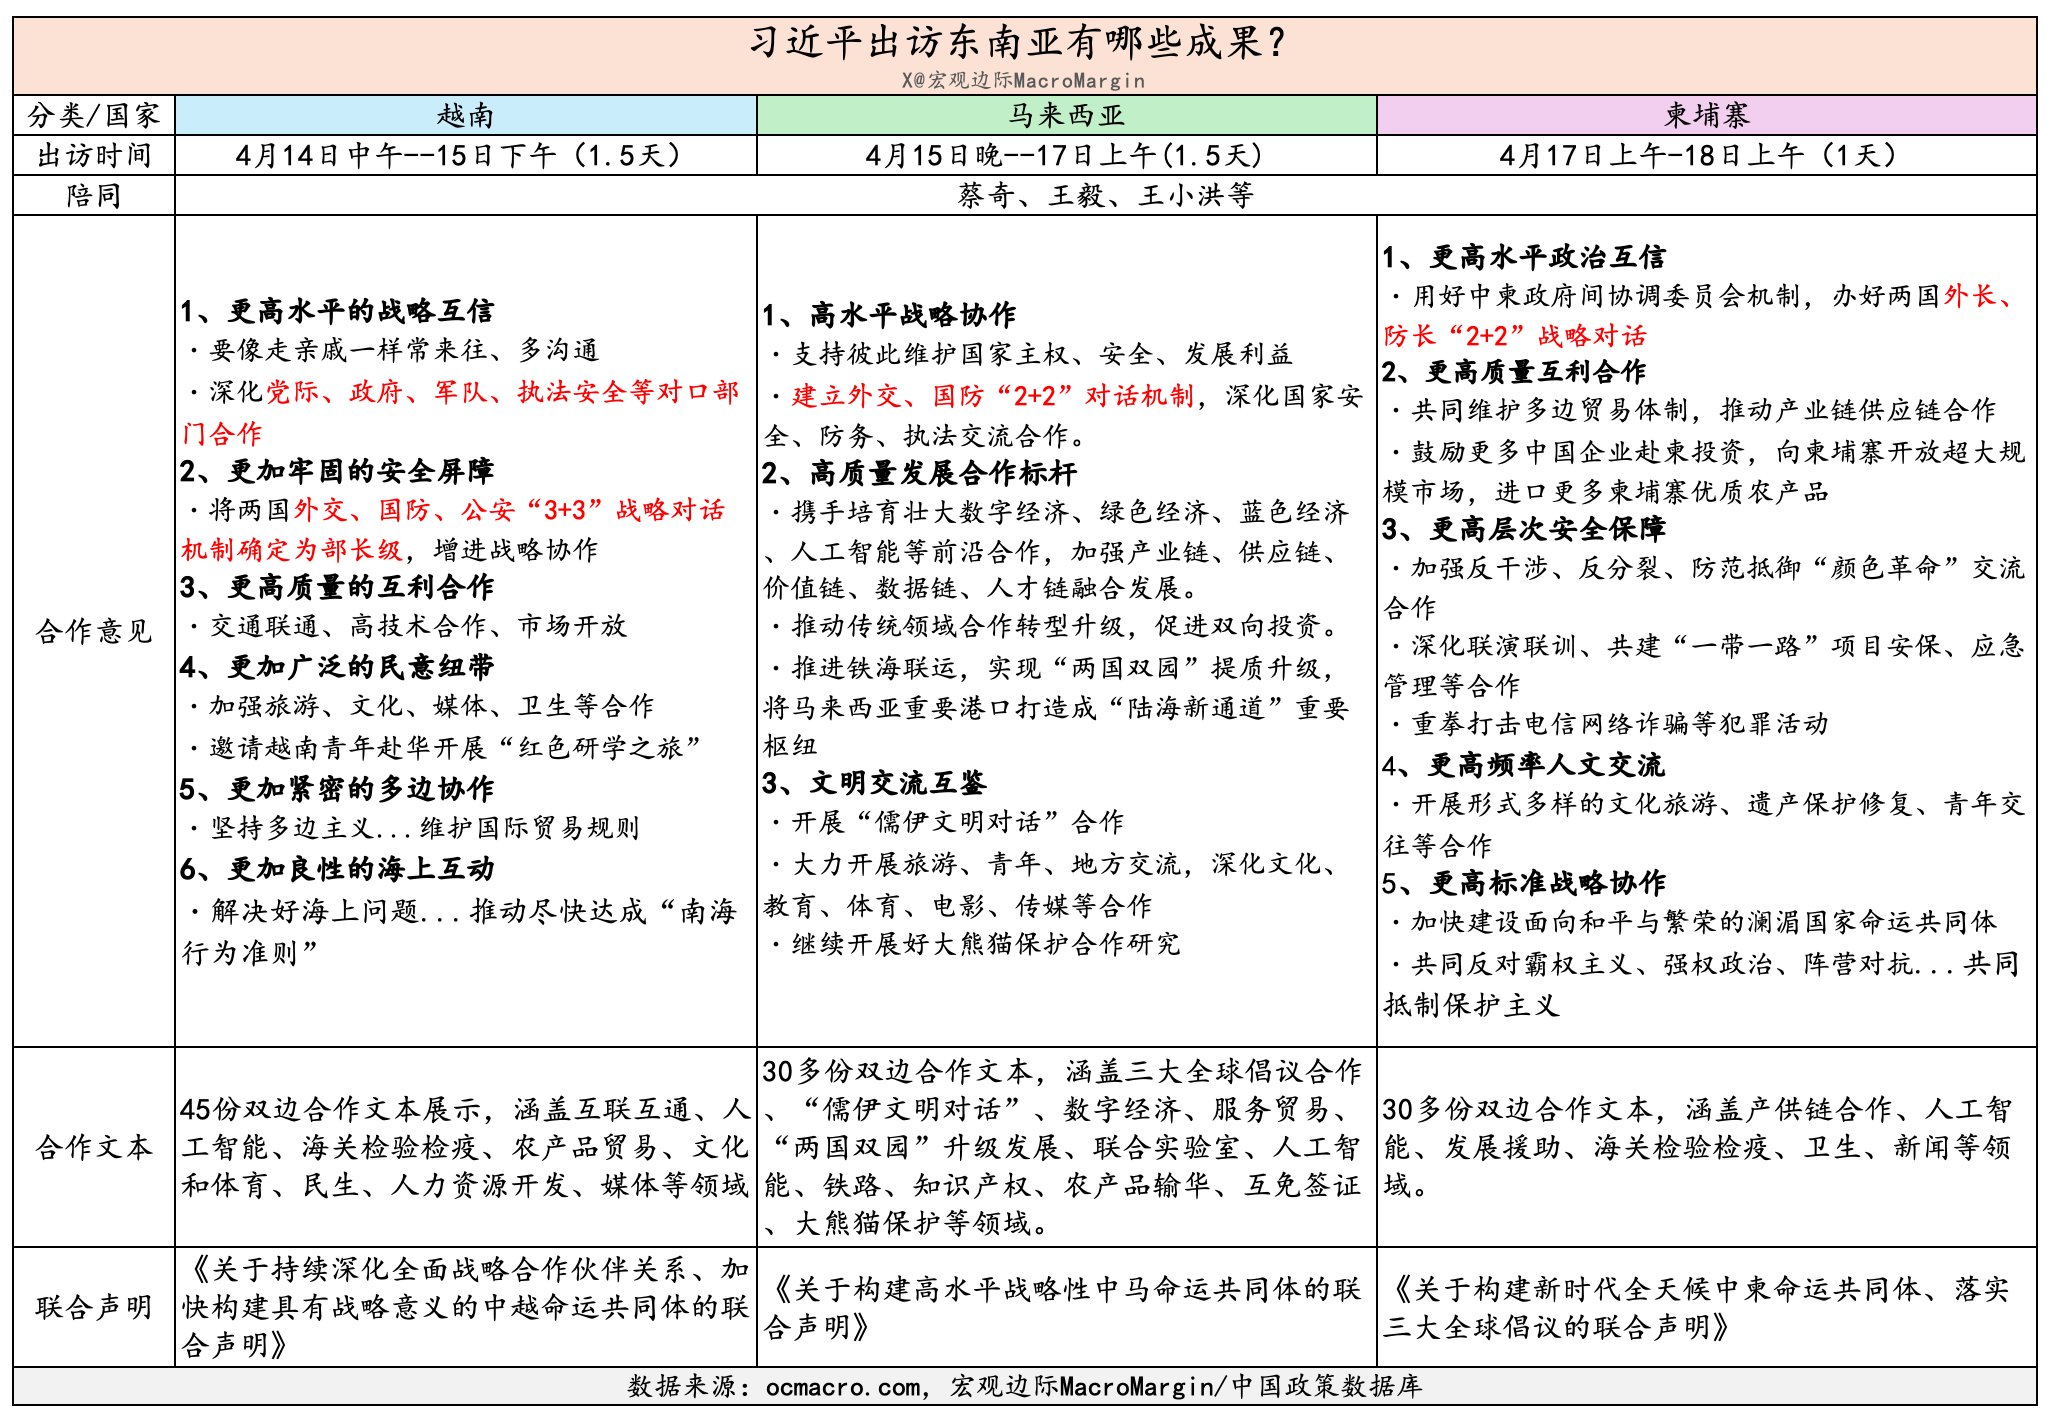2052x1426 pixels.
Task: Select the 马来西亚 column header
Action: 1066,116
